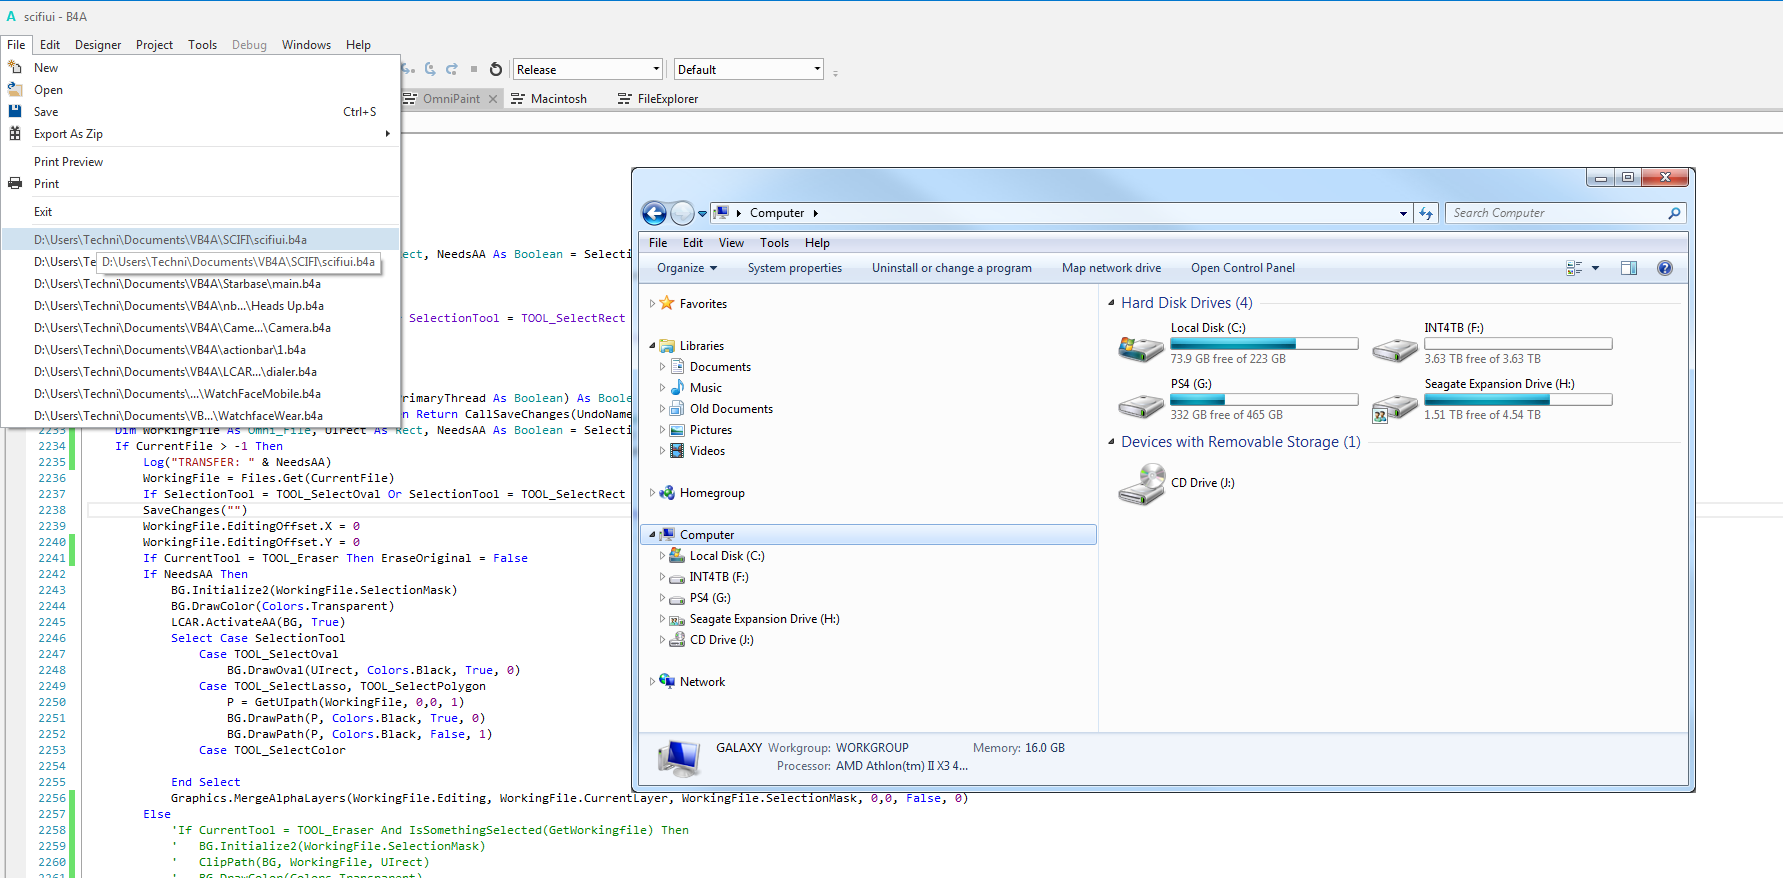This screenshot has width=1783, height=878.
Task: Click the change view icon in Explorer
Action: coord(1574,268)
